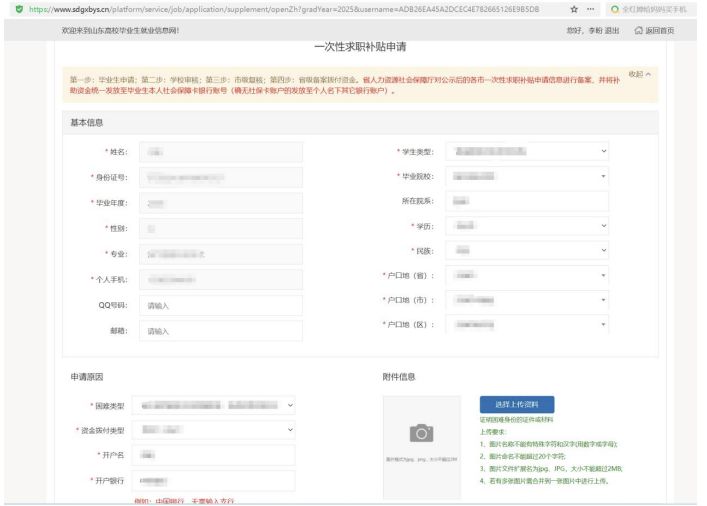Open the 户口地（市）dropdown

[x=527, y=300]
